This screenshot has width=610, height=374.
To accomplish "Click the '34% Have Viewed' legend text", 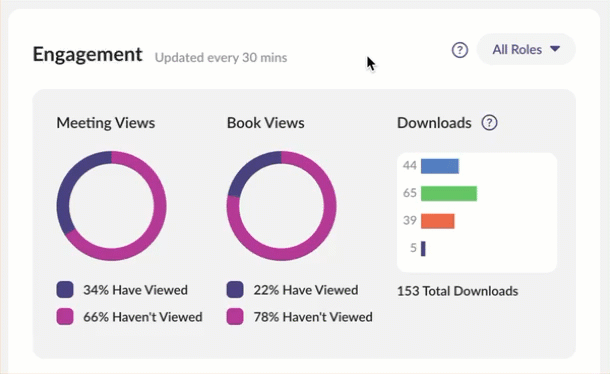I will (135, 290).
